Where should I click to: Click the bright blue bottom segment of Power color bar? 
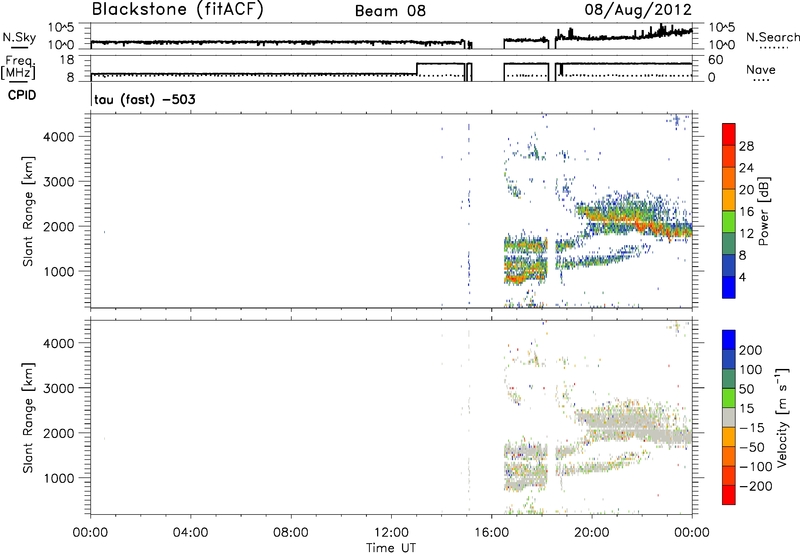click(729, 287)
